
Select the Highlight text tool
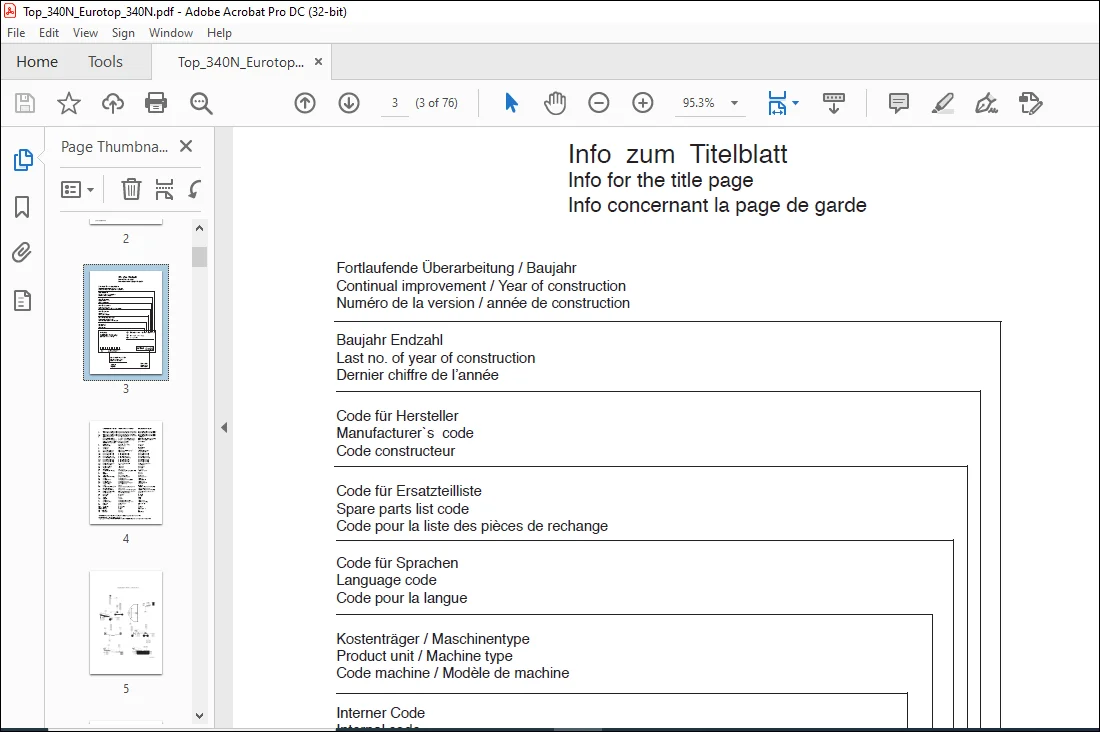[942, 103]
